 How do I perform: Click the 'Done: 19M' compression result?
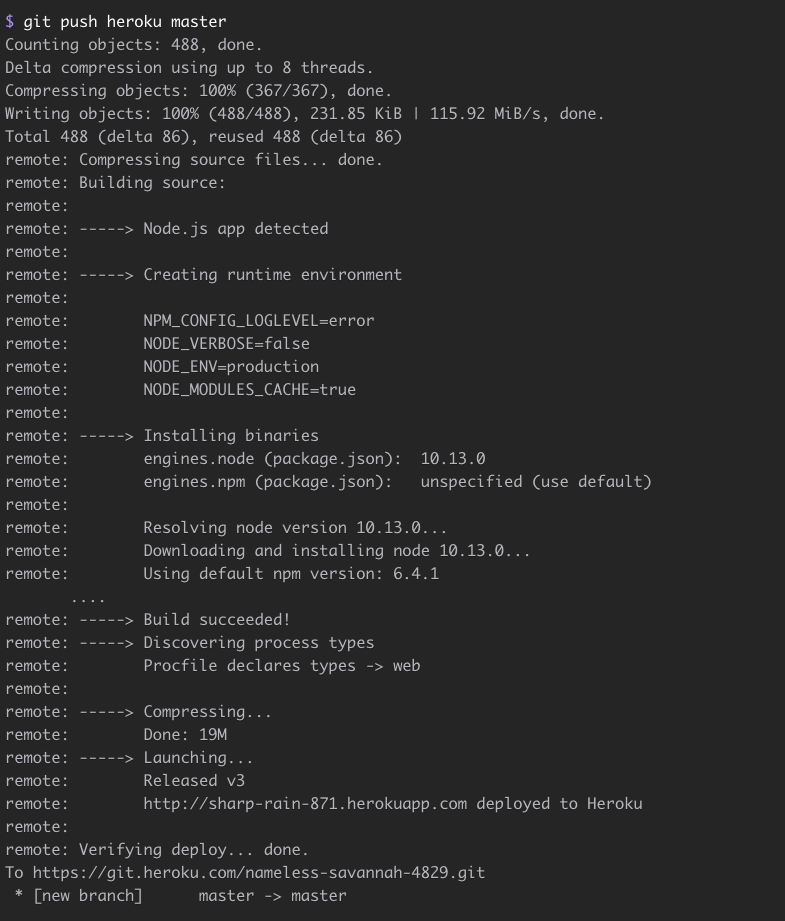tap(189, 735)
